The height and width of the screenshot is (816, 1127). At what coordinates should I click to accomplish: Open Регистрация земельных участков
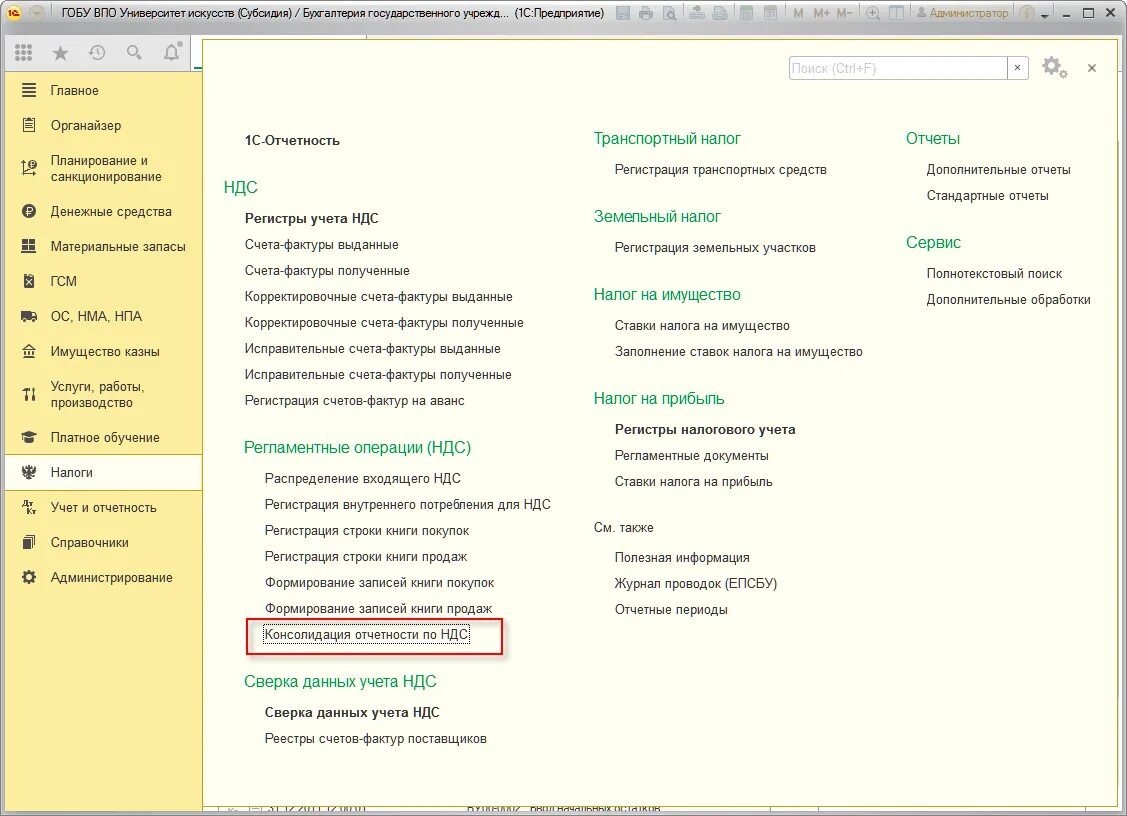pos(715,247)
